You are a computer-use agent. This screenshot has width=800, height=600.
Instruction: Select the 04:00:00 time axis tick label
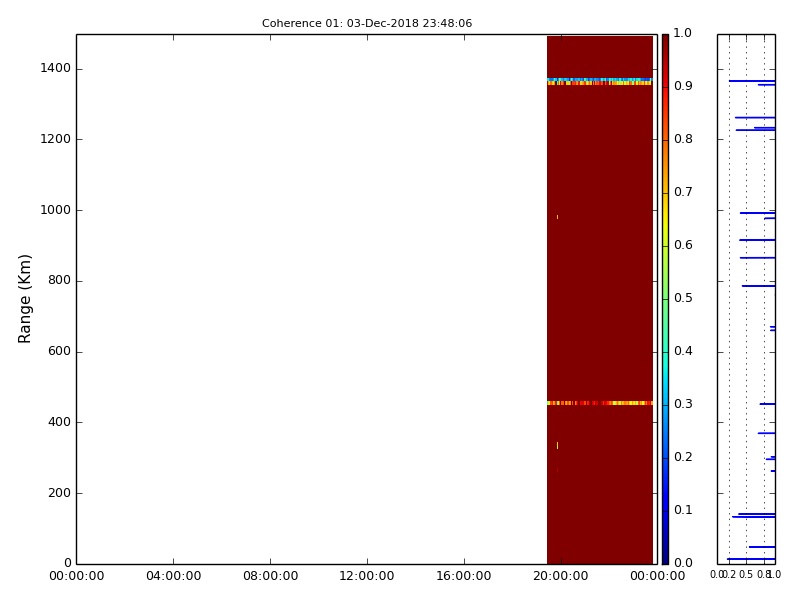(173, 576)
